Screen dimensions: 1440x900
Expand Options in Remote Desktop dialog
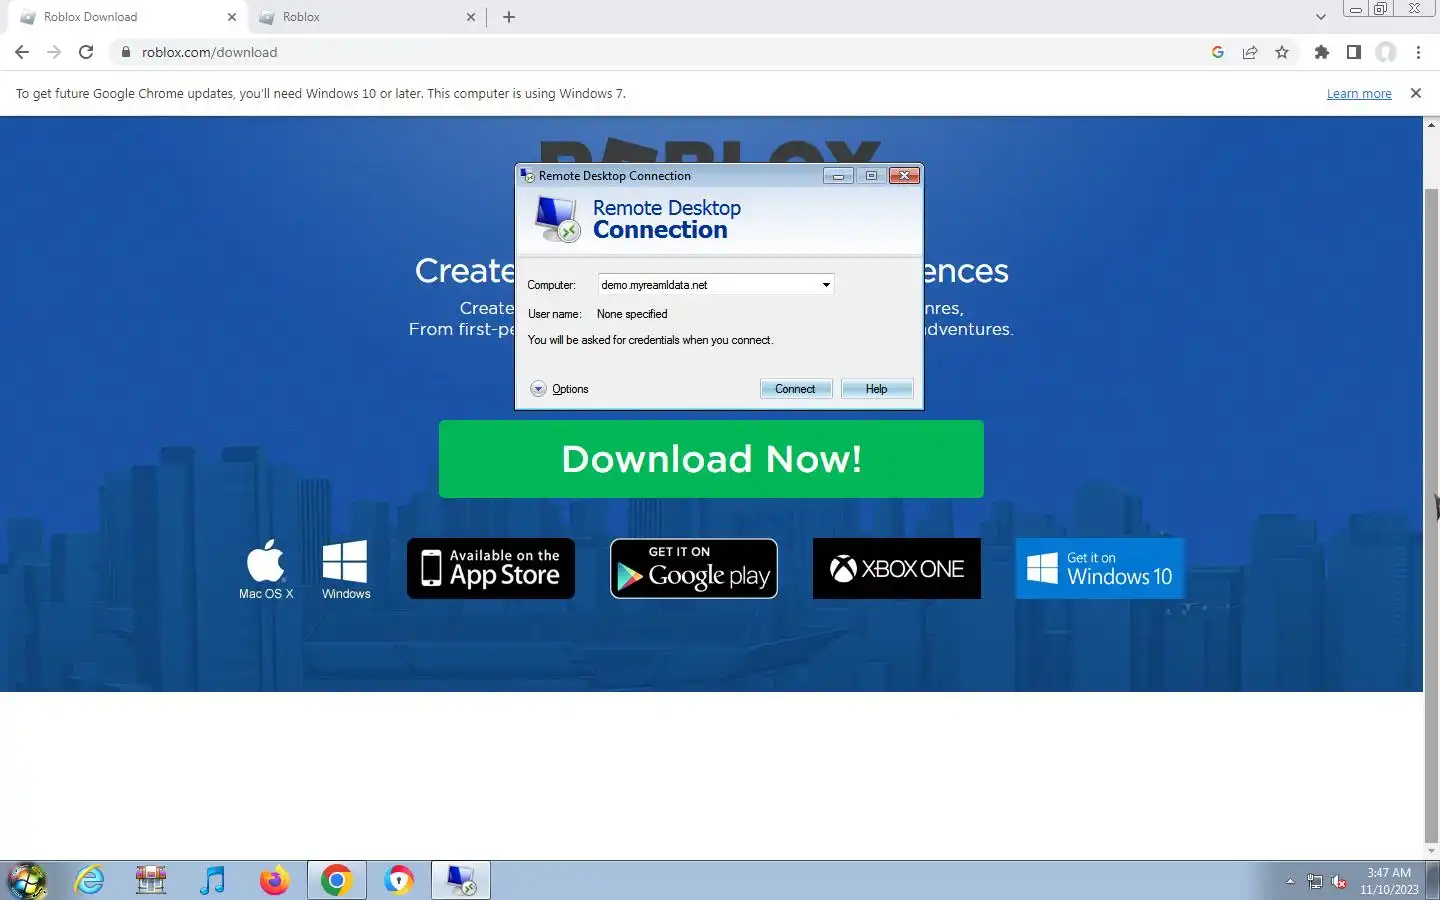pyautogui.click(x=560, y=389)
